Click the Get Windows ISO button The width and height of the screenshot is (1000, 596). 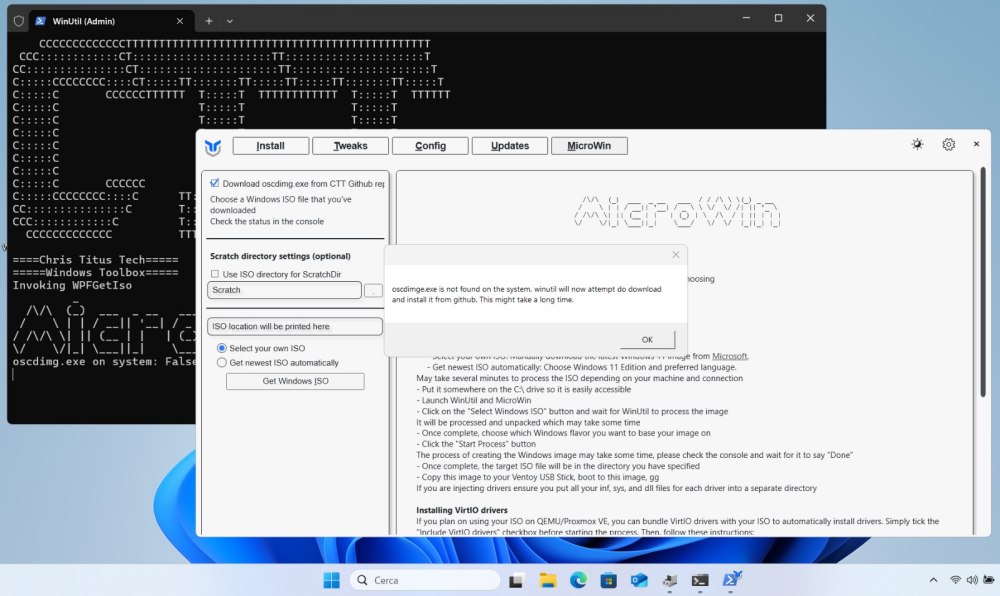point(295,381)
